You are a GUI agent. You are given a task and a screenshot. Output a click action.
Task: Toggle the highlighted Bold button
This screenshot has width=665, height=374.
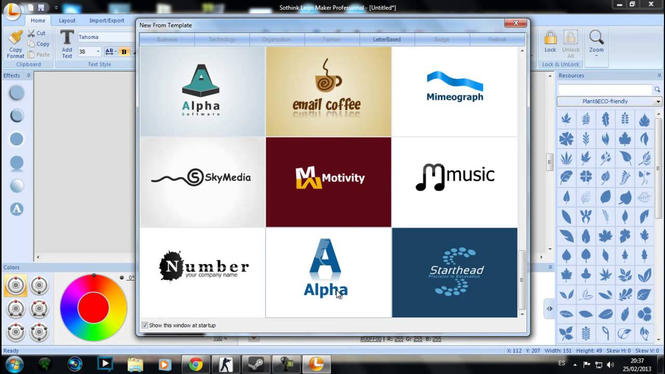[x=124, y=52]
